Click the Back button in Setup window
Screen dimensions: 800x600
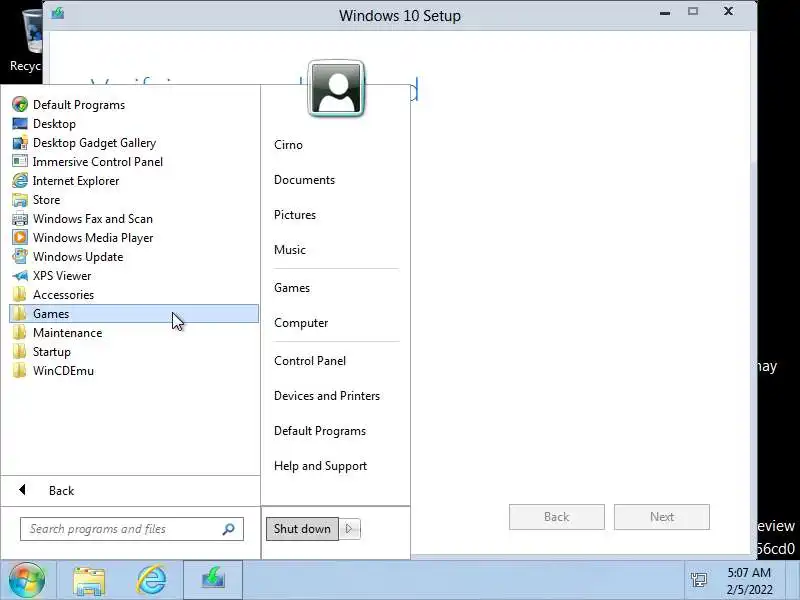pos(557,517)
